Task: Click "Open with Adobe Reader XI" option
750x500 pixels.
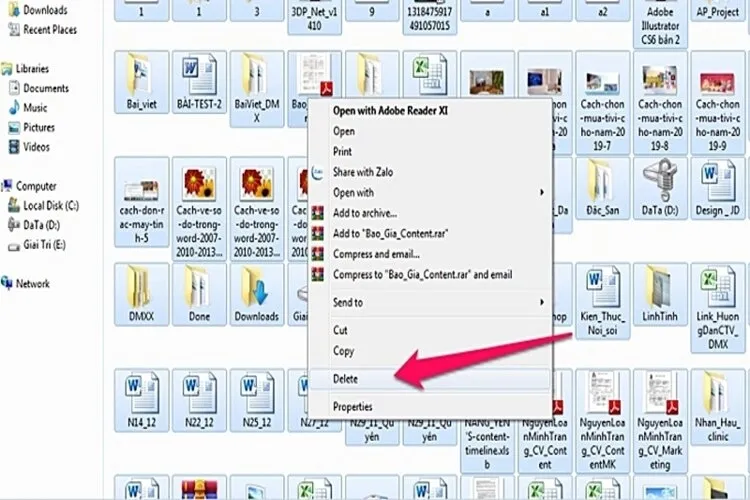Action: pyautogui.click(x=390, y=111)
